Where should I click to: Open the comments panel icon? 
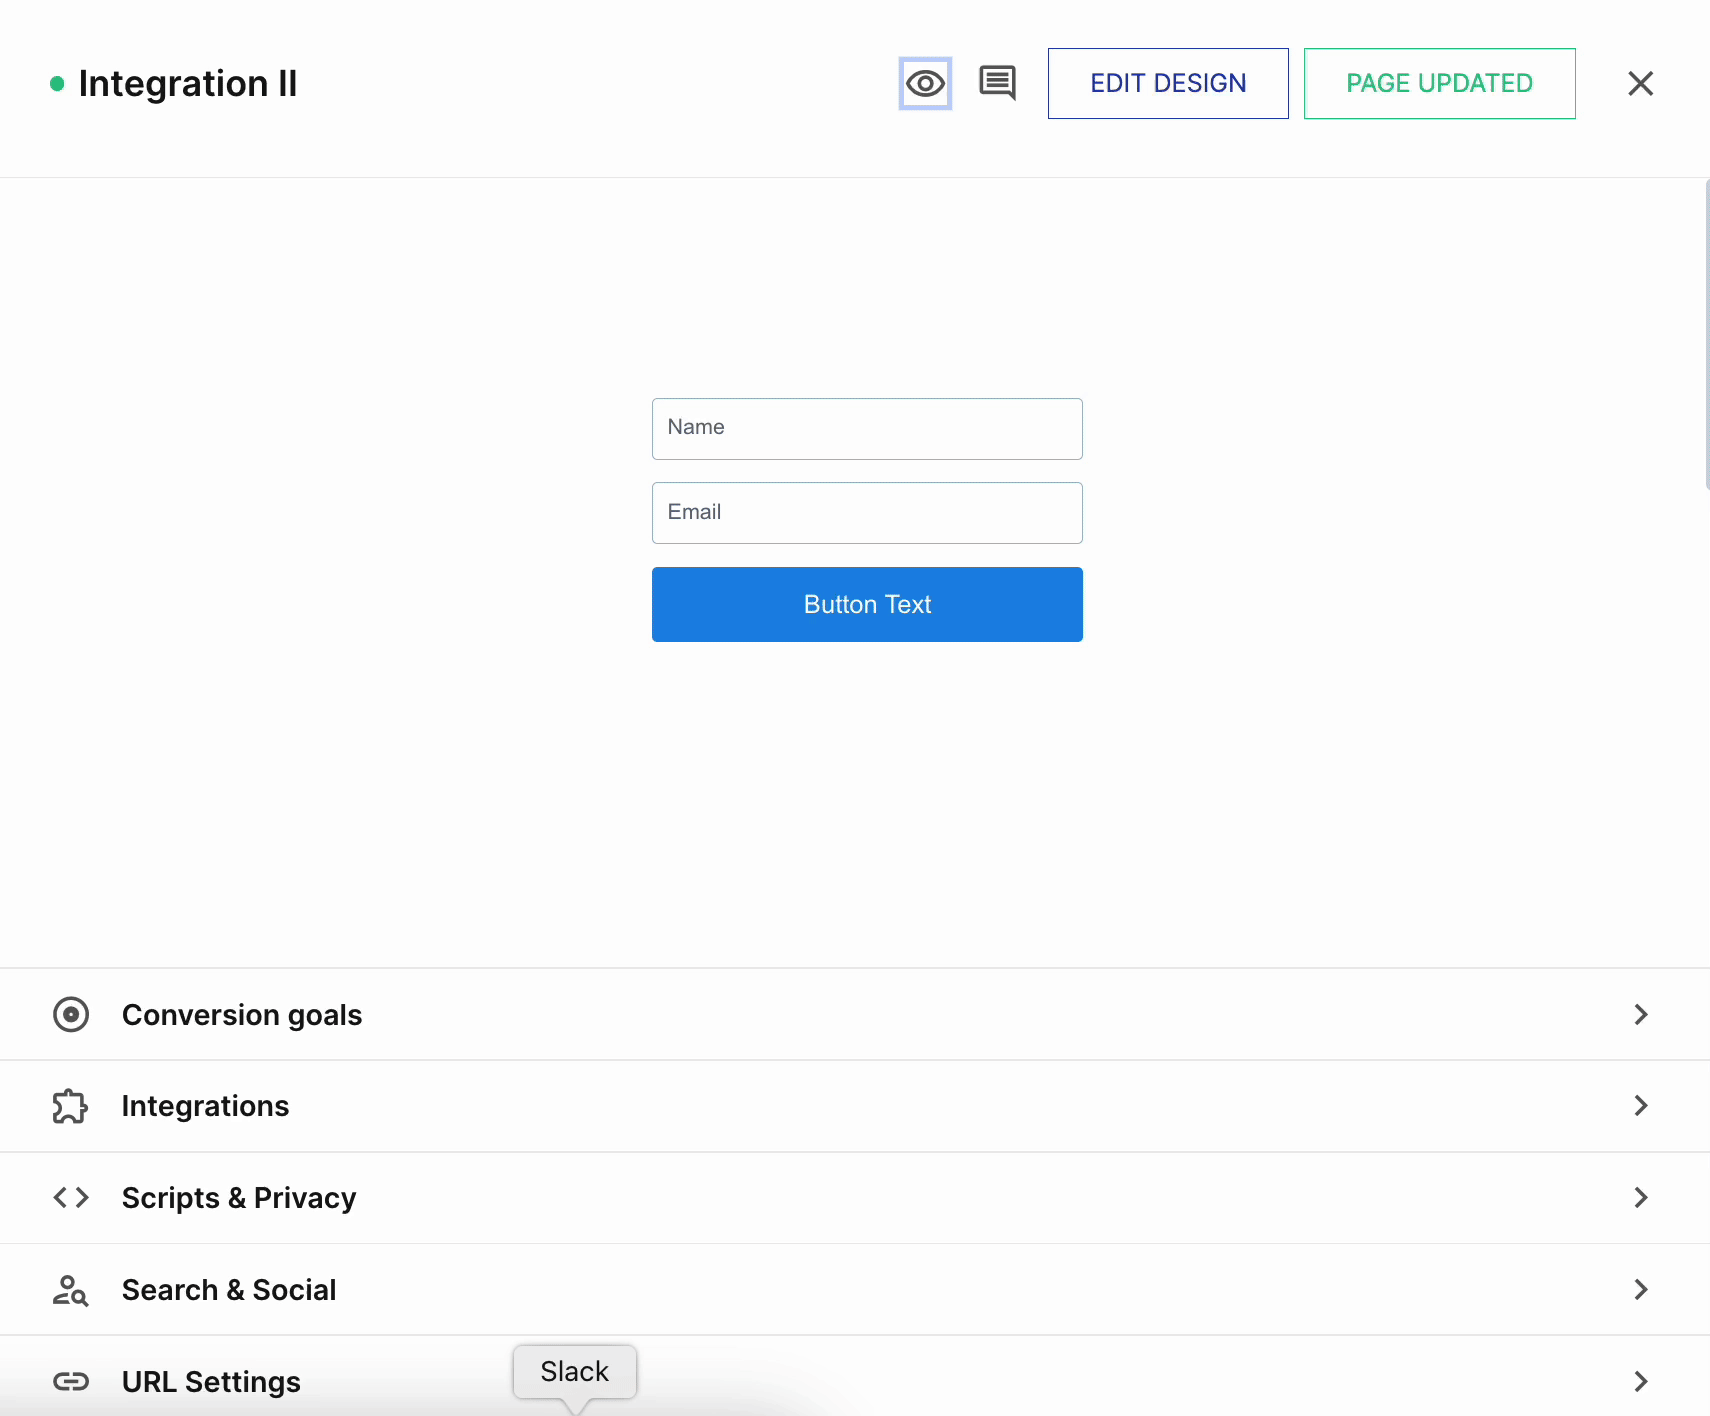pyautogui.click(x=997, y=83)
